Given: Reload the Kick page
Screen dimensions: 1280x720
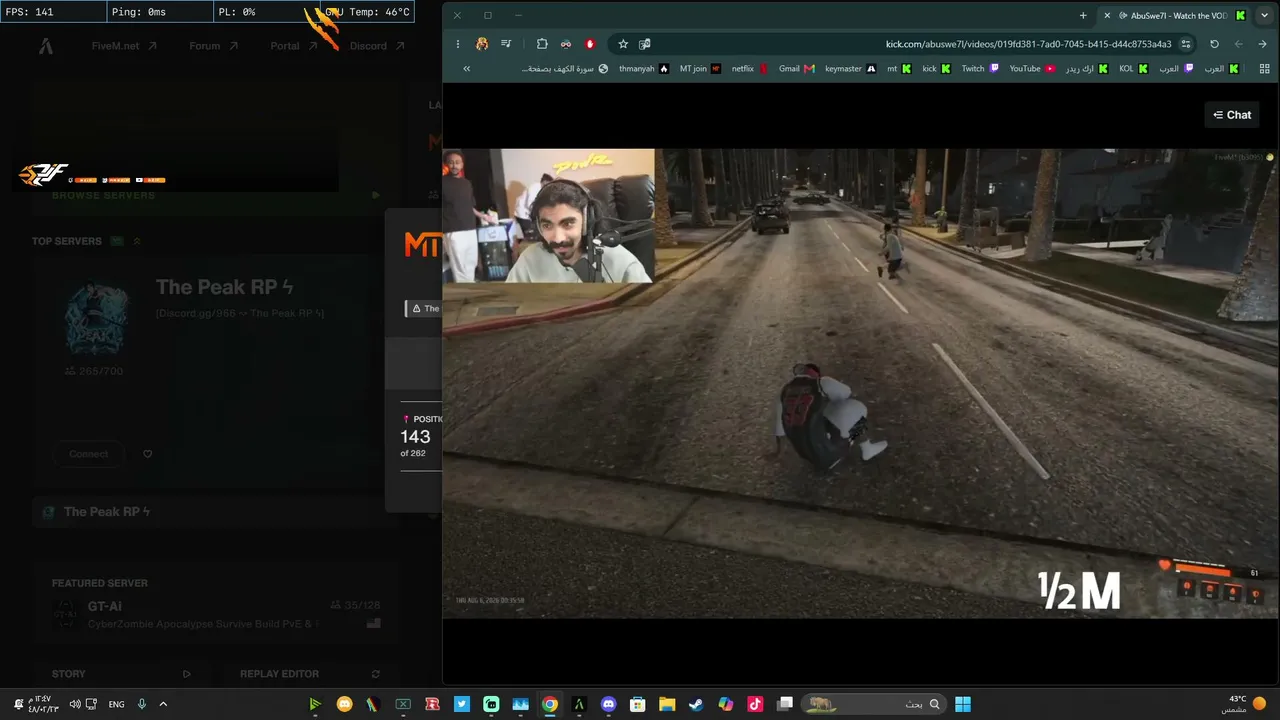Looking at the screenshot, I should pos(1214,44).
